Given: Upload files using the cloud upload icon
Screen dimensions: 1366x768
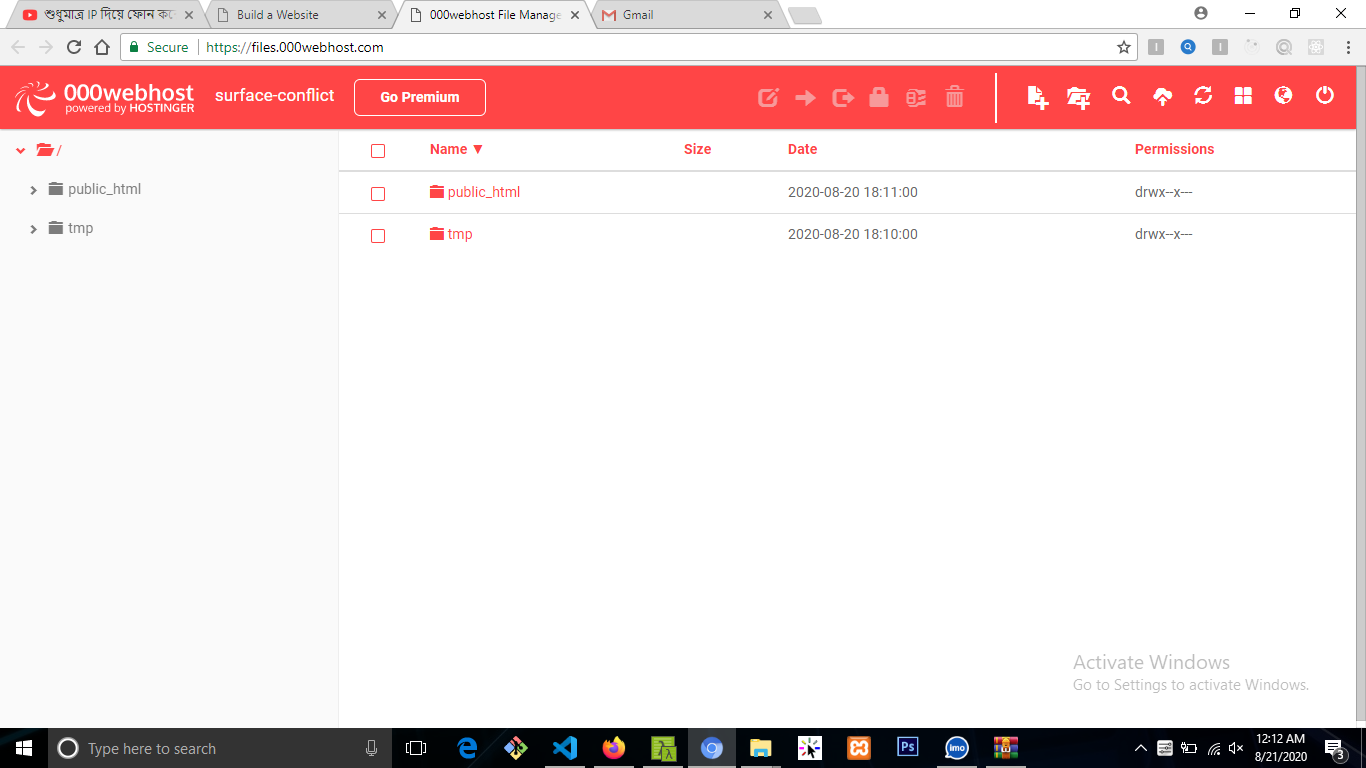Looking at the screenshot, I should 1162,96.
